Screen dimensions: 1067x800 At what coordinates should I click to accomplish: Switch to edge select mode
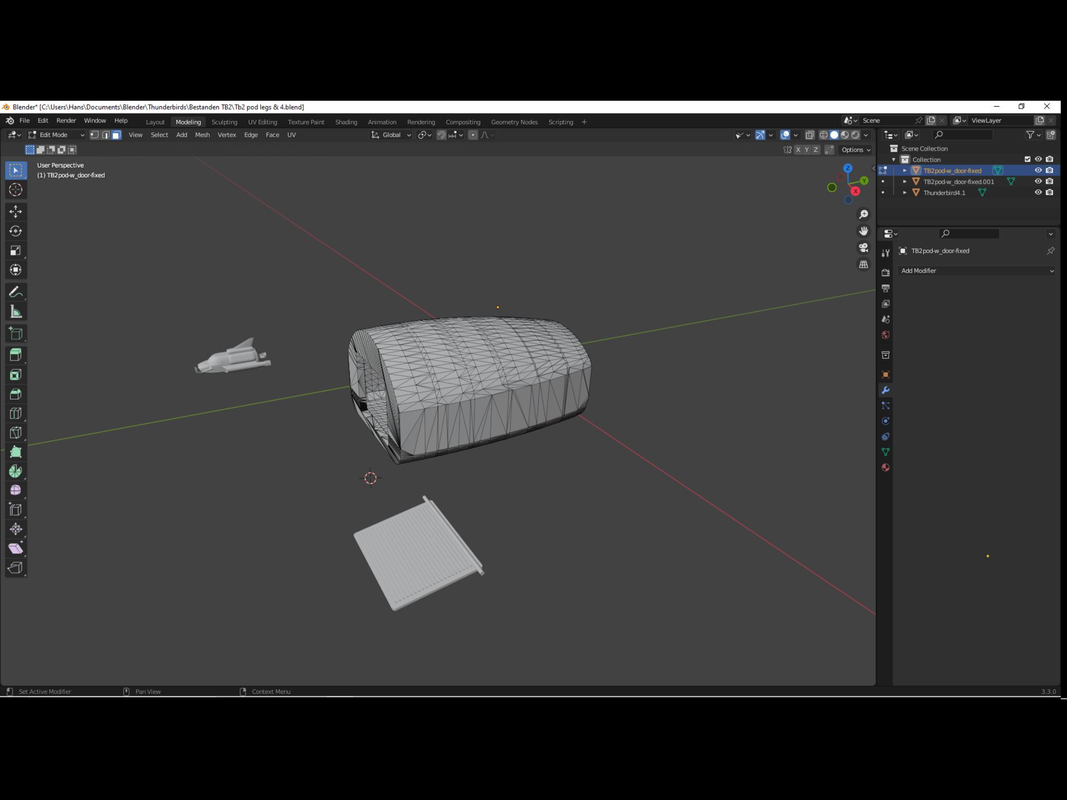[x=105, y=135]
